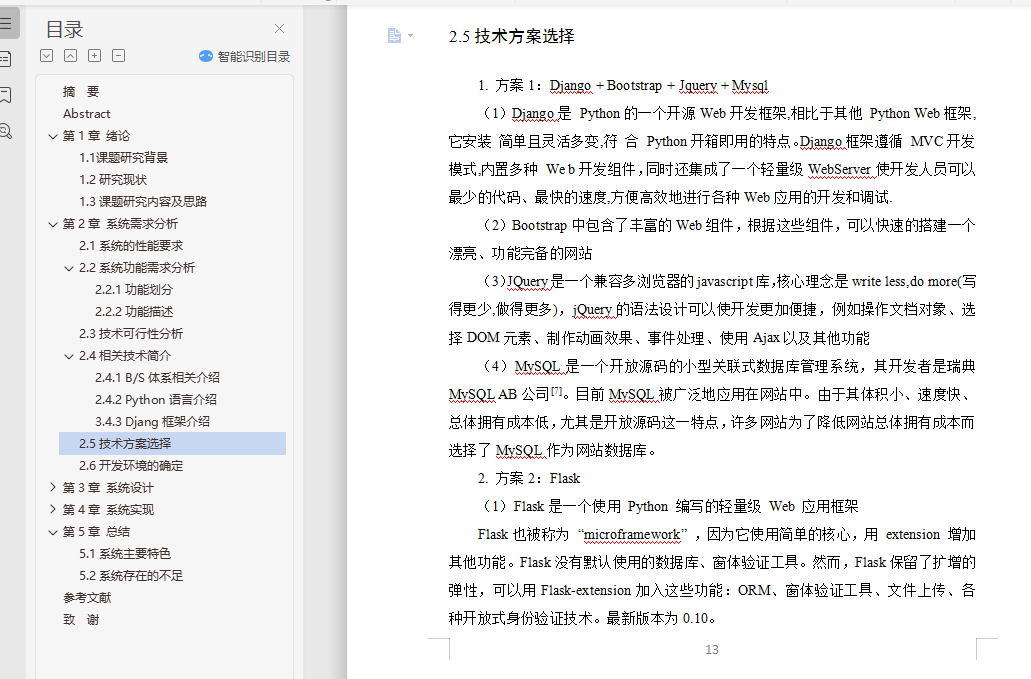
Task: Select 第5章 总结 outline entry text
Action: (96, 532)
